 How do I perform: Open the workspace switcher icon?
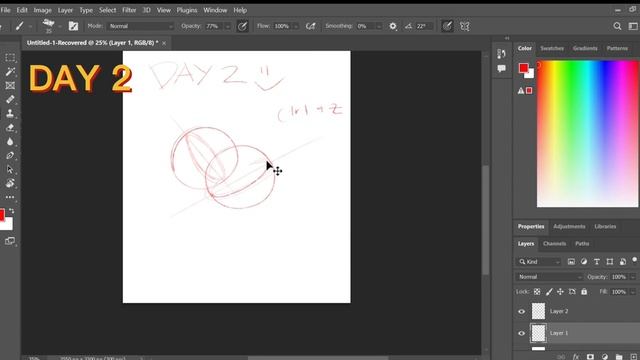[x=633, y=26]
